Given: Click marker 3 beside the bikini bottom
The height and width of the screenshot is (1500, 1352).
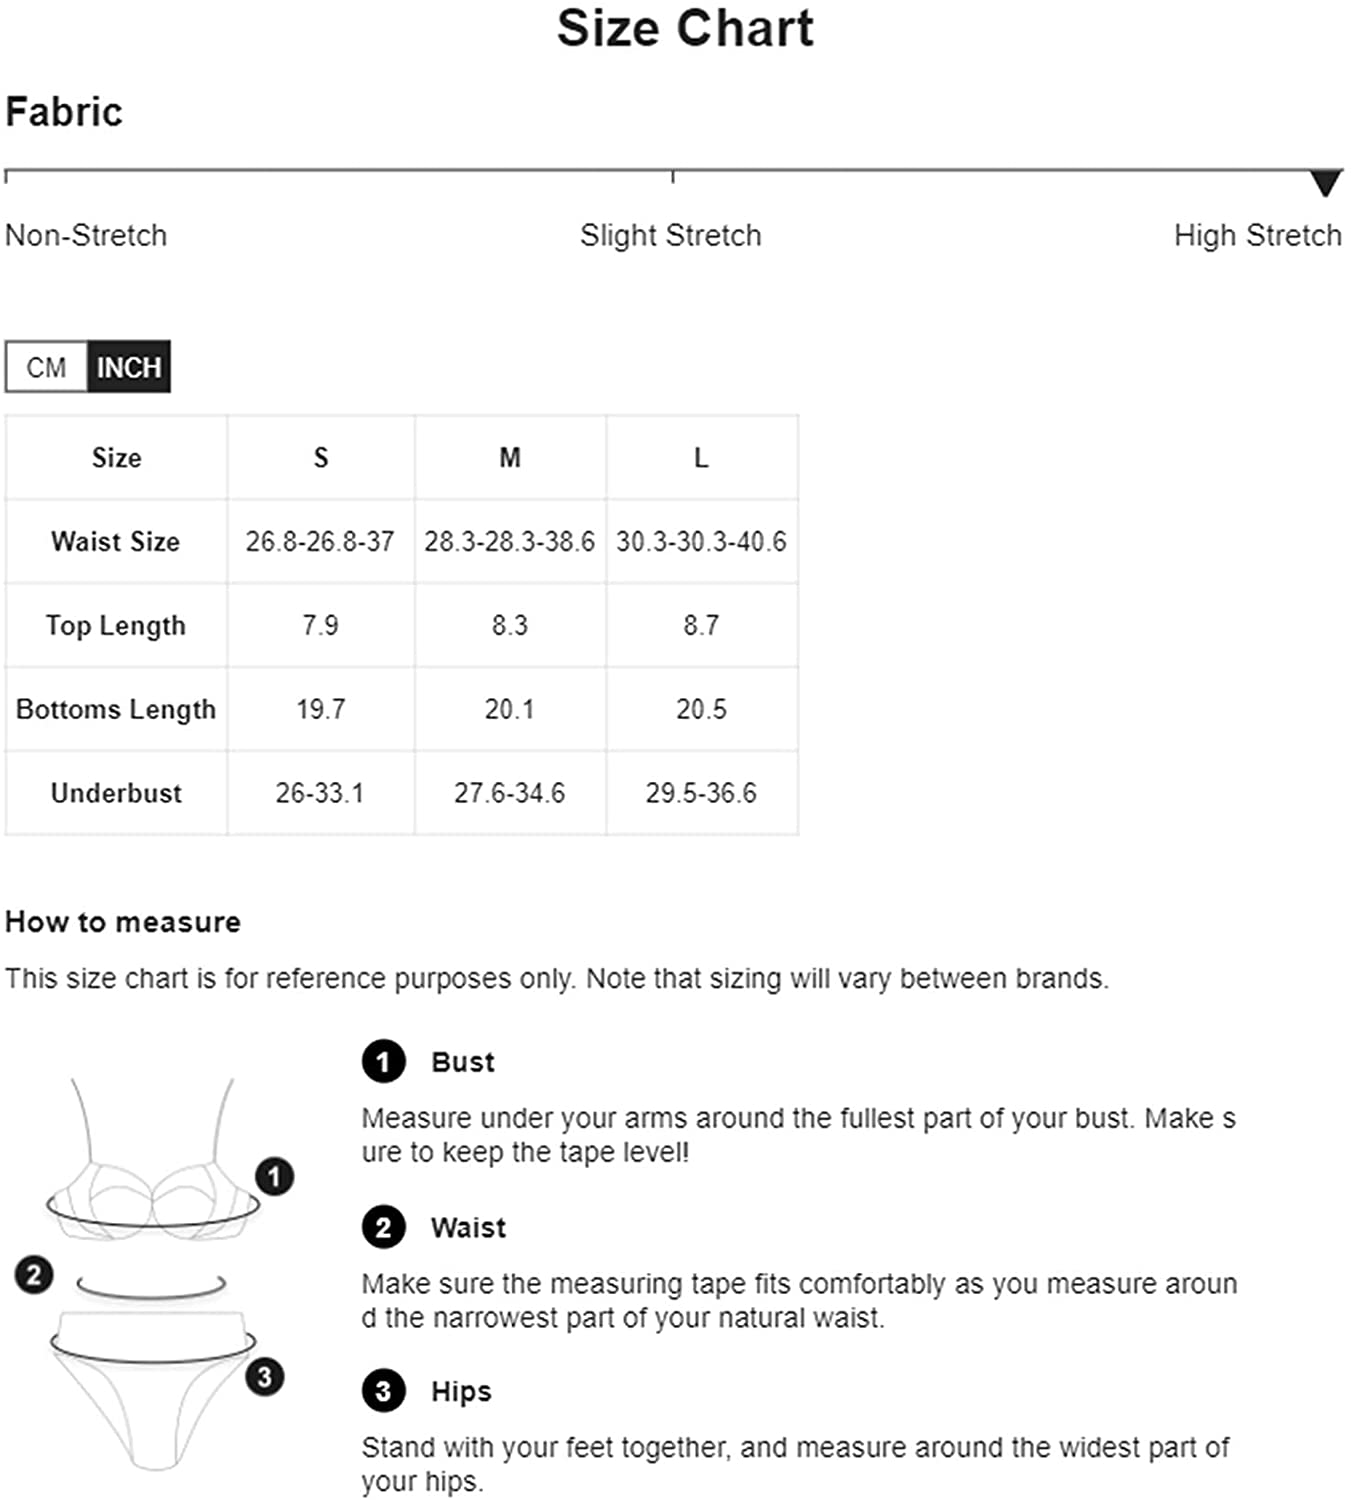Looking at the screenshot, I should point(265,1377).
